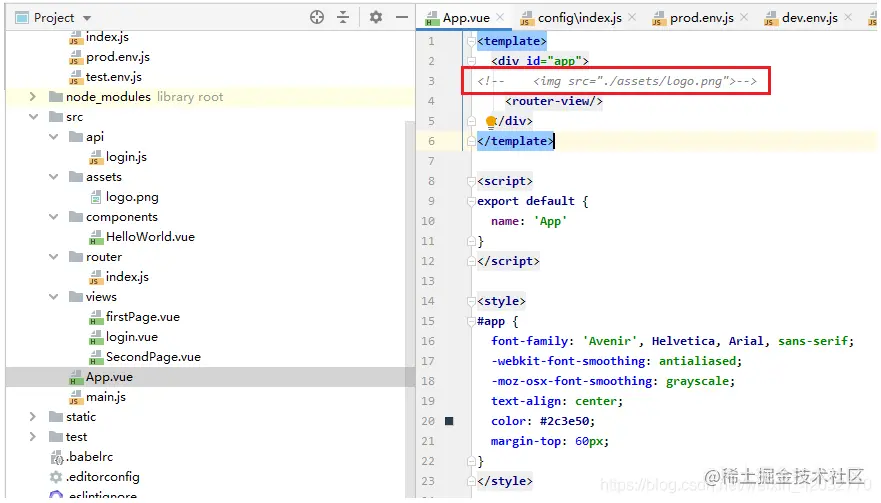Close the prod.env.js tab

coord(744,17)
